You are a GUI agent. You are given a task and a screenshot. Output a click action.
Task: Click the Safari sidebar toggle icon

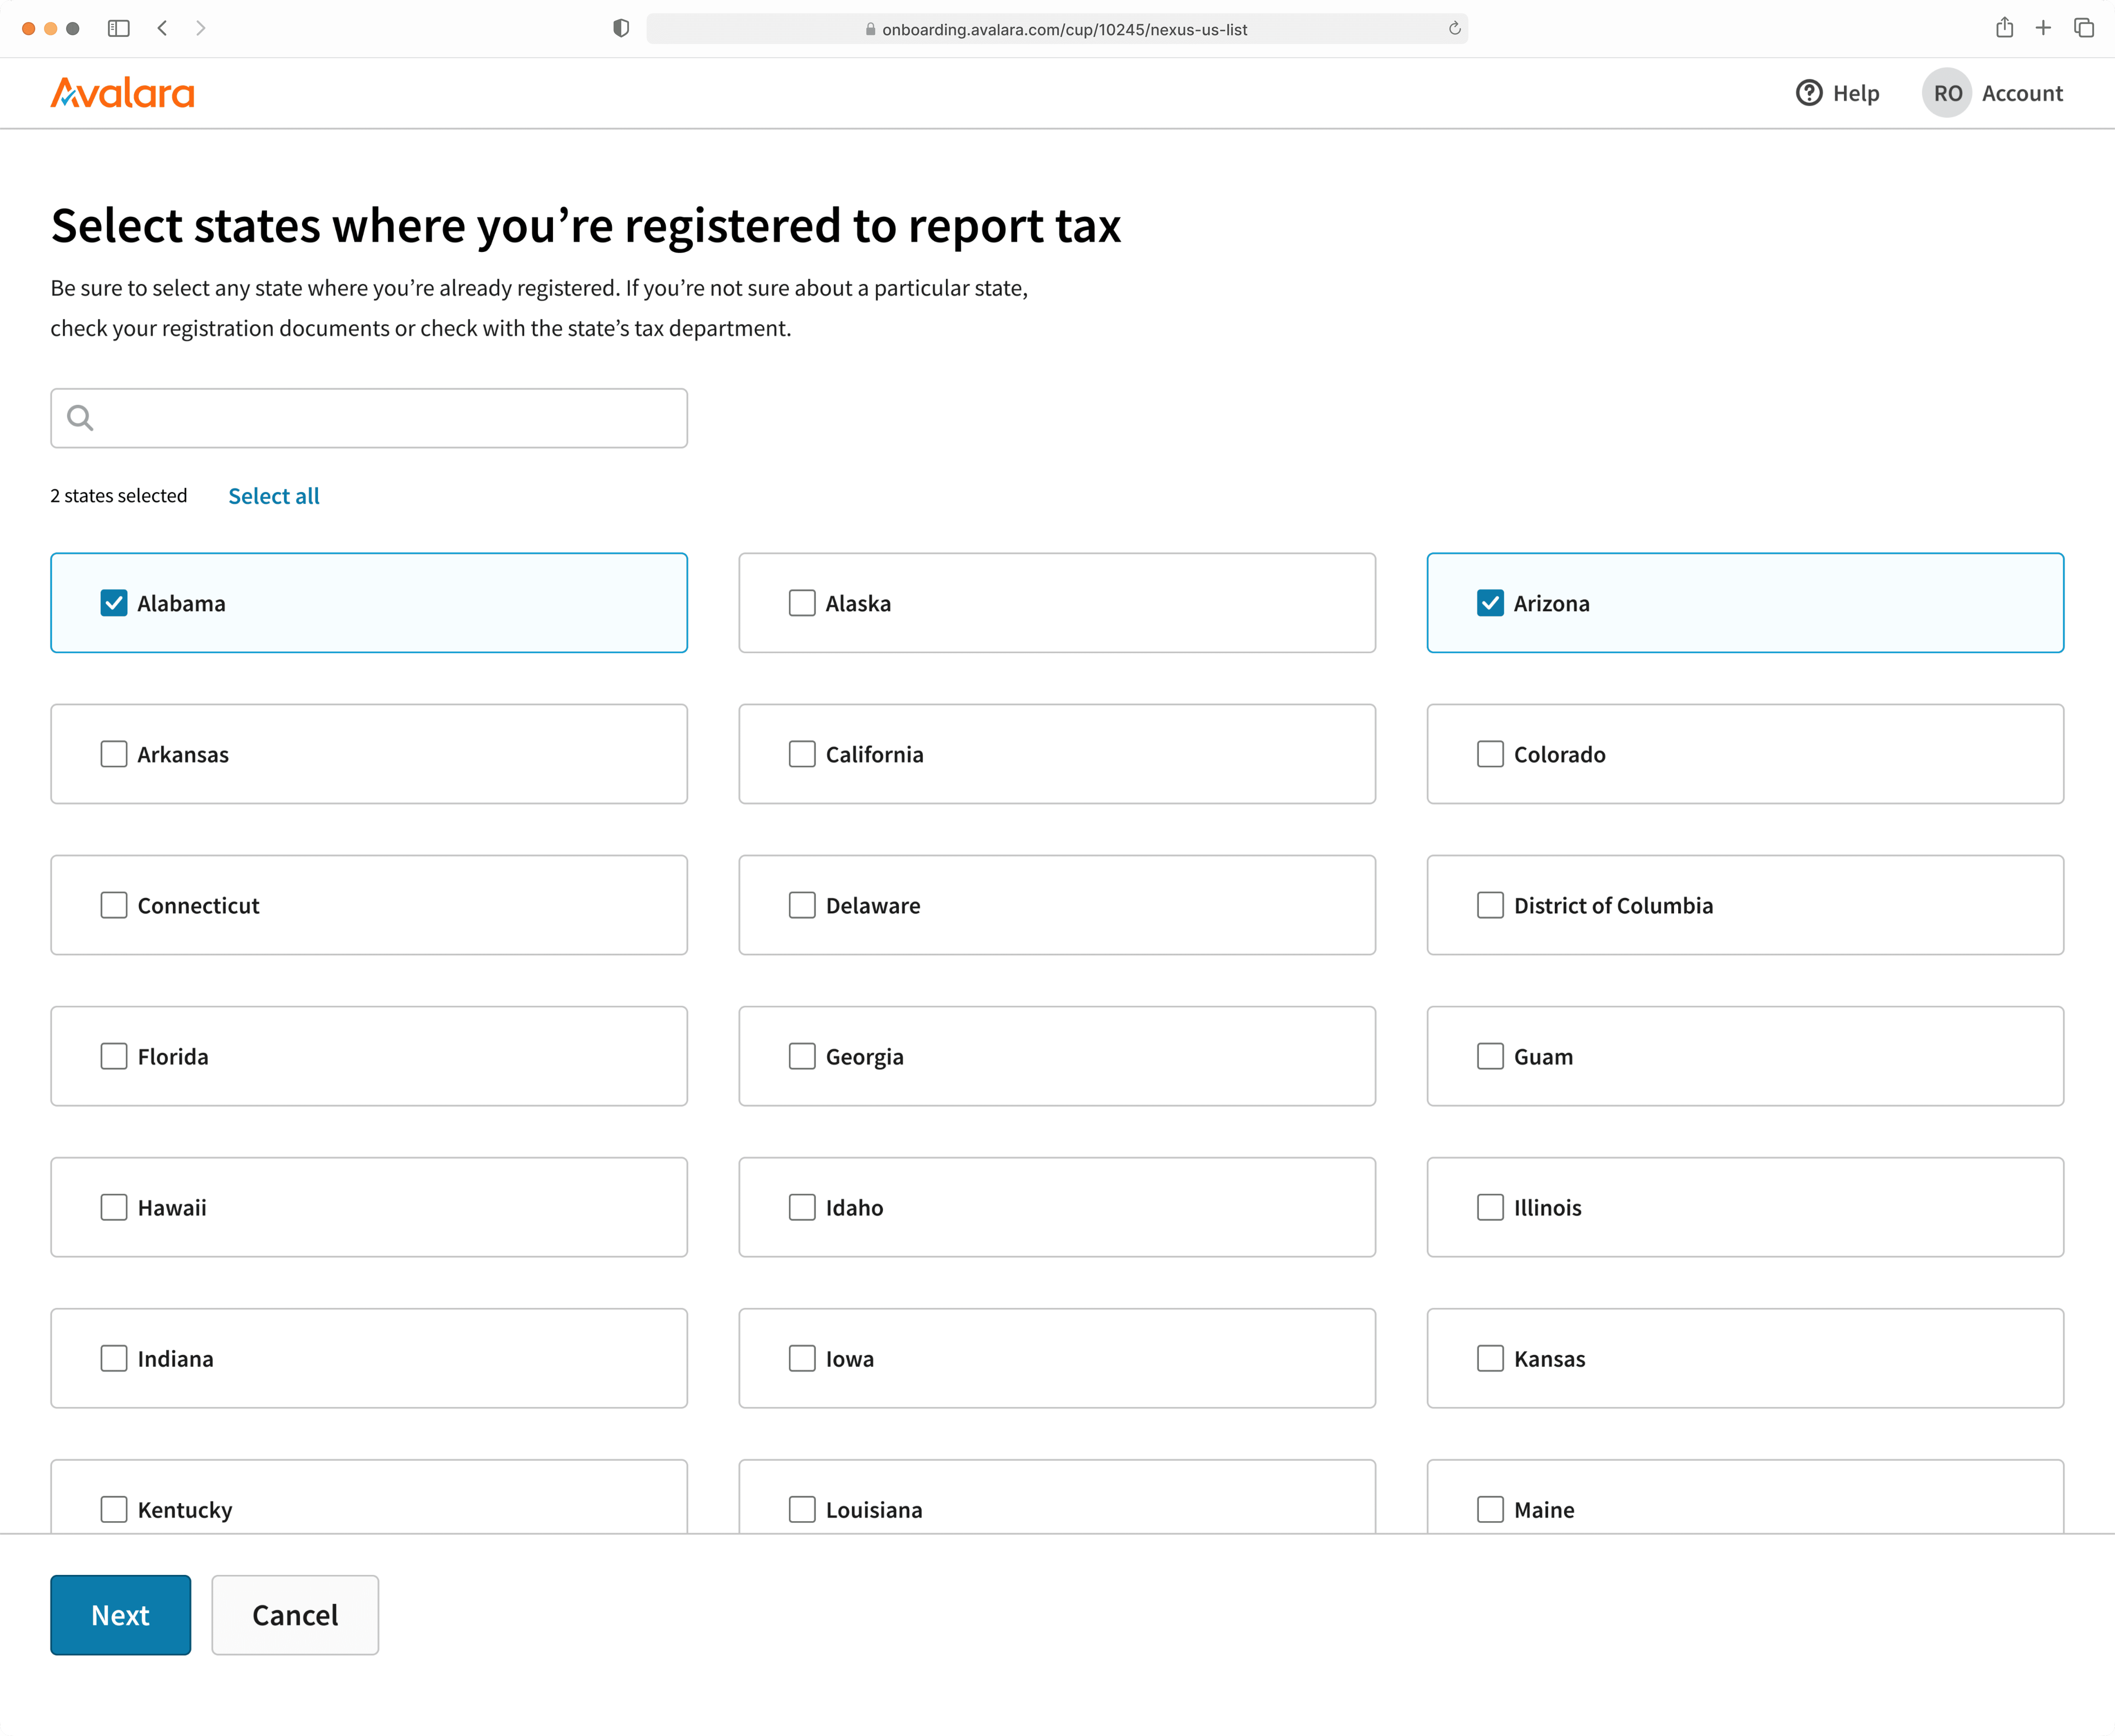click(118, 28)
